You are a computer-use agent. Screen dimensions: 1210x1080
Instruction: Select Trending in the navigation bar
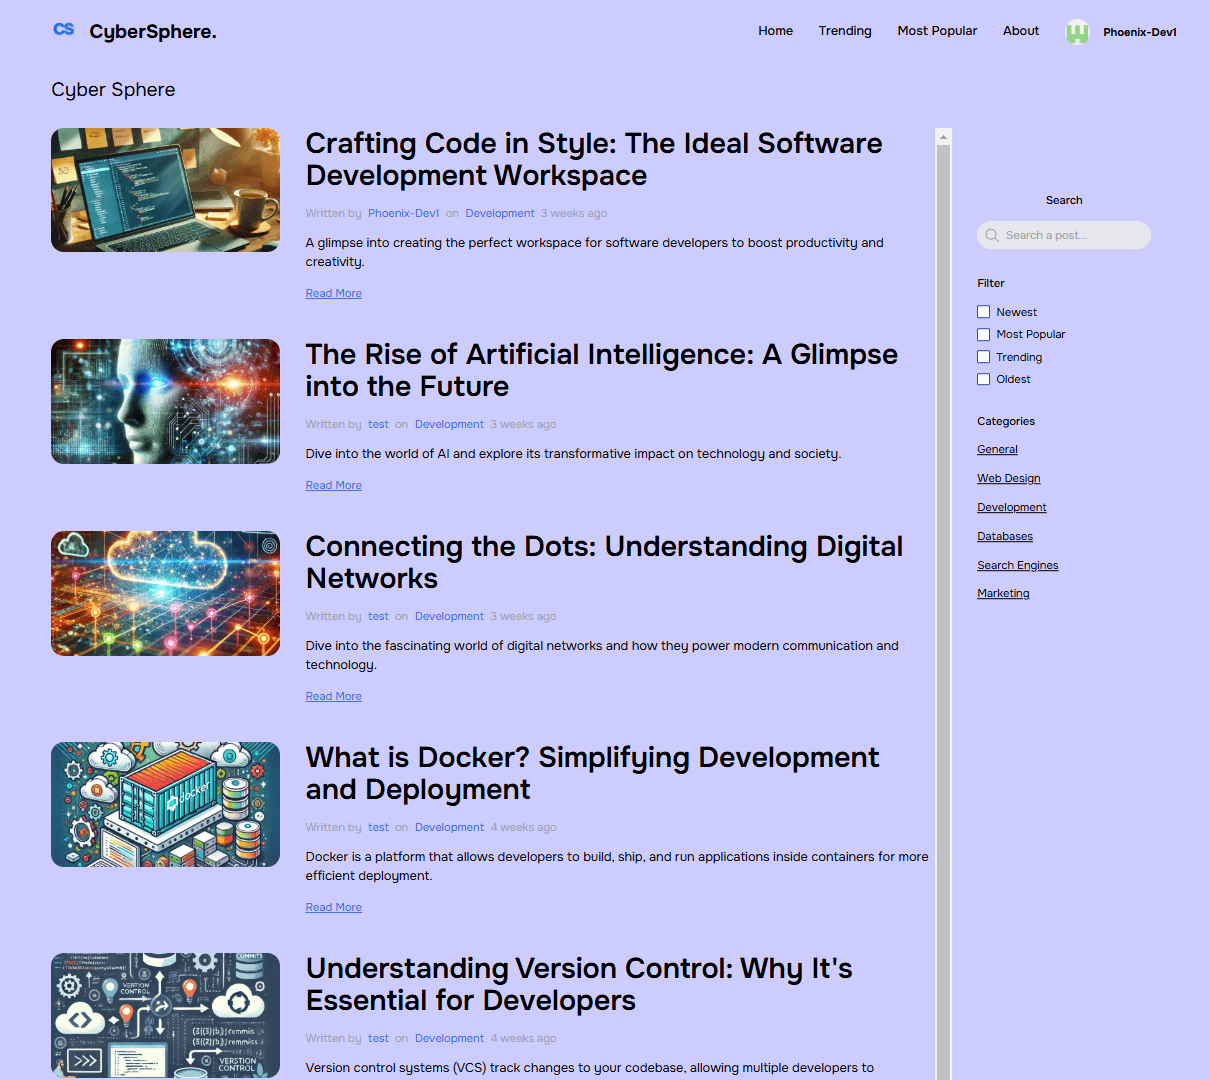pos(845,31)
